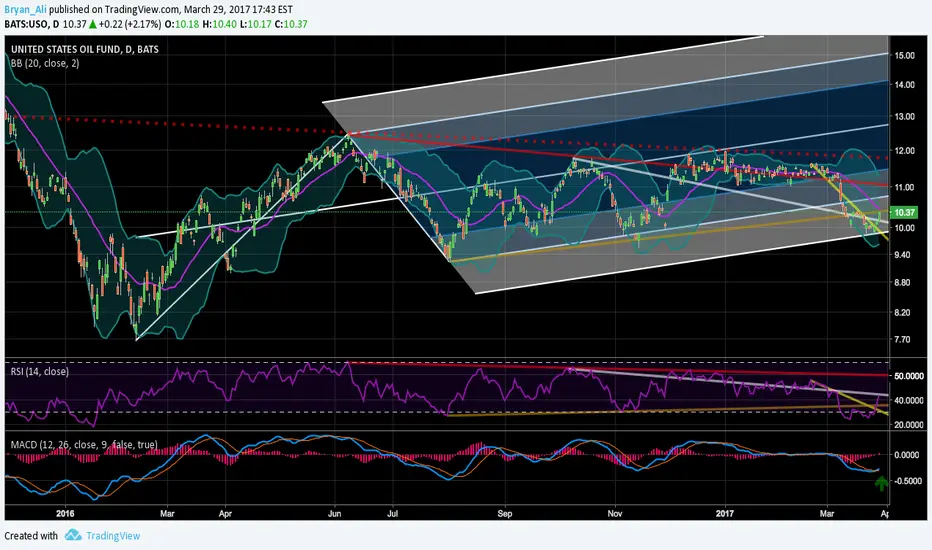932x550 pixels.
Task: Click the 0.0000 MACD axis value
Action: coord(907,455)
